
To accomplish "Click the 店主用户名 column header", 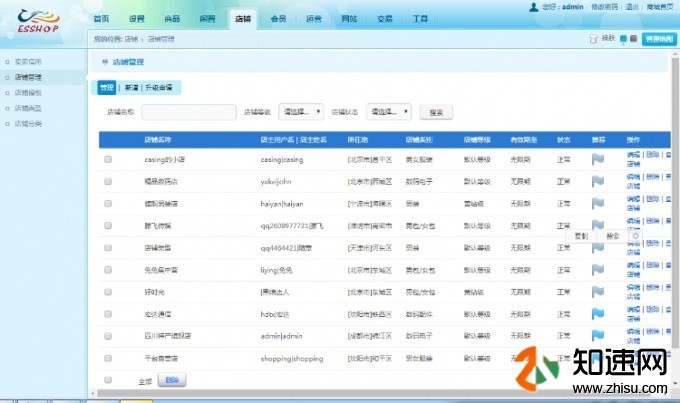I will 277,140.
